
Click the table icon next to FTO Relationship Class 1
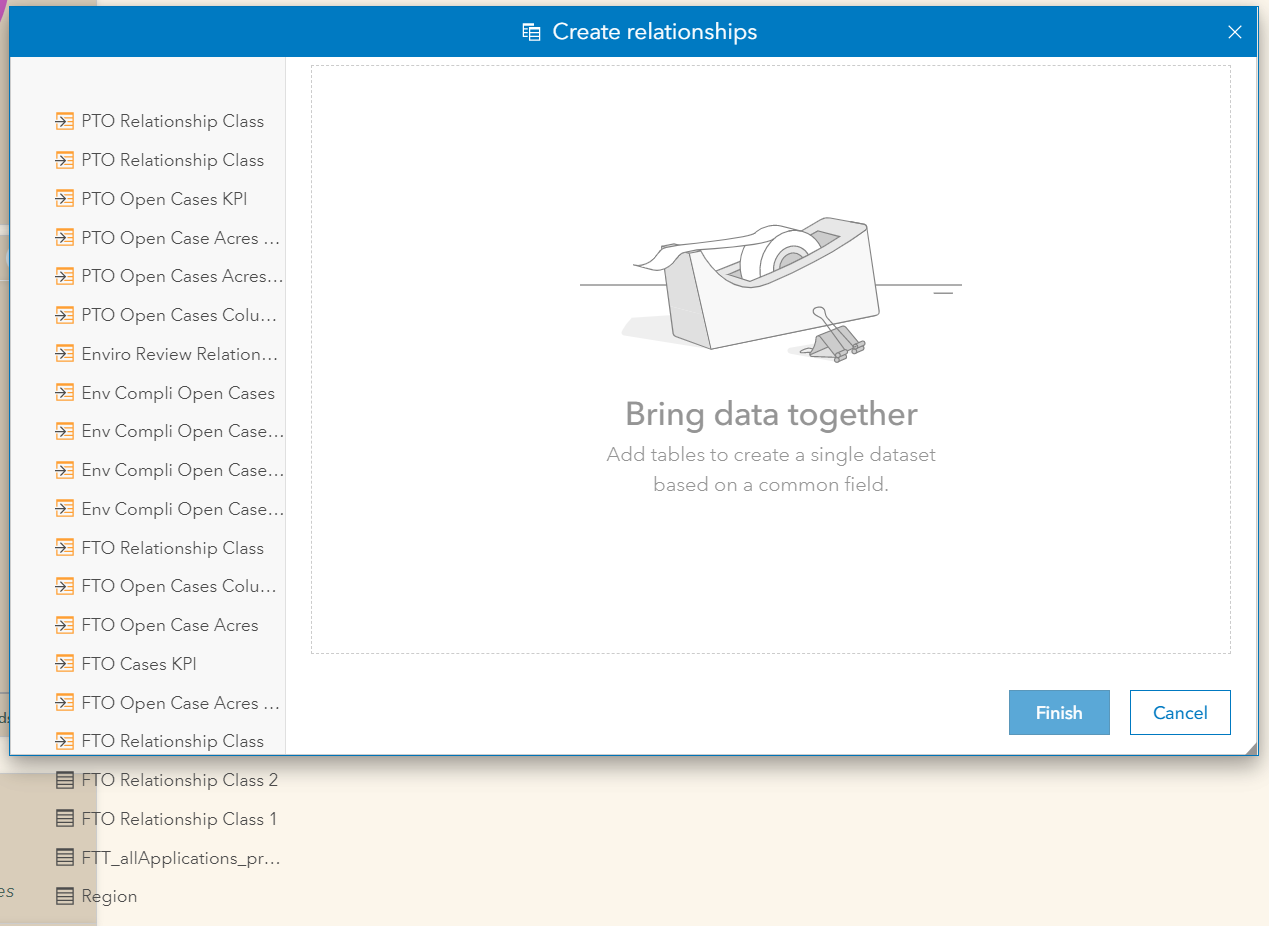[x=64, y=818]
